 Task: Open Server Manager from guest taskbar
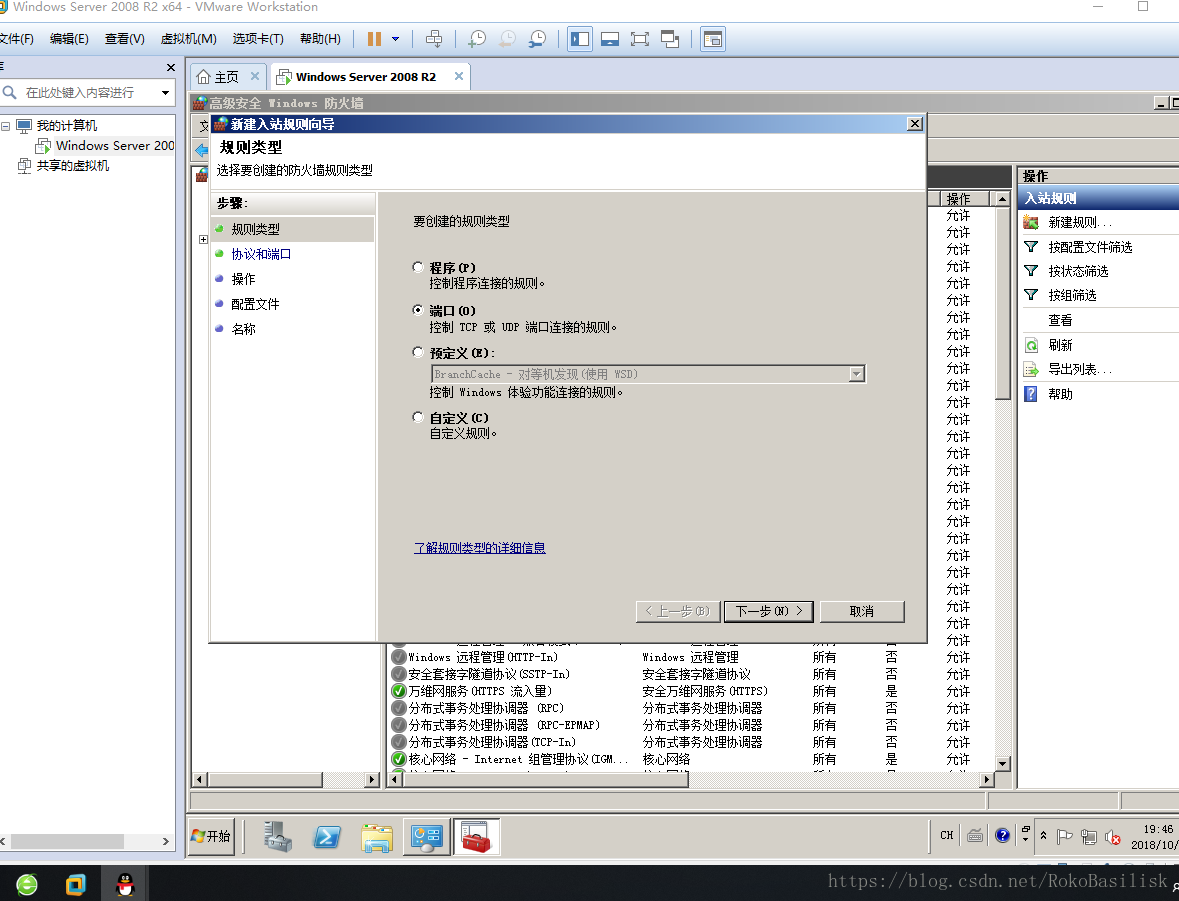(x=277, y=836)
